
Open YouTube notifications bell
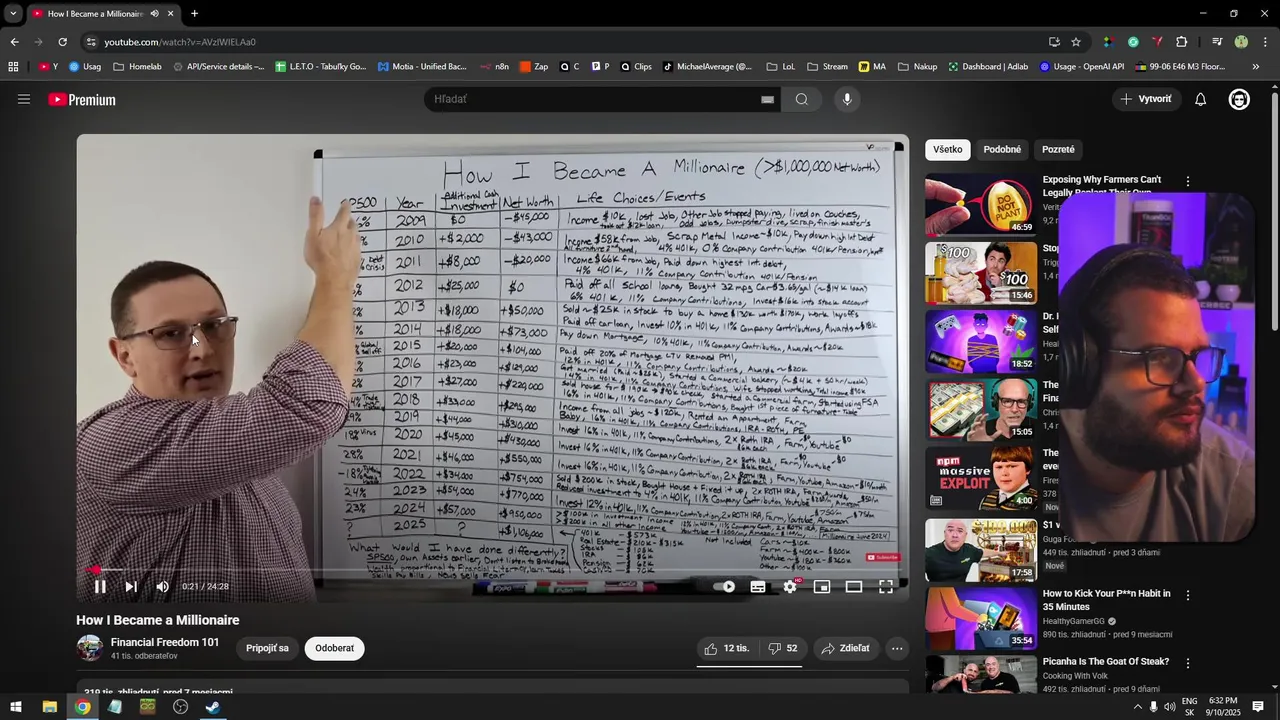1201,99
